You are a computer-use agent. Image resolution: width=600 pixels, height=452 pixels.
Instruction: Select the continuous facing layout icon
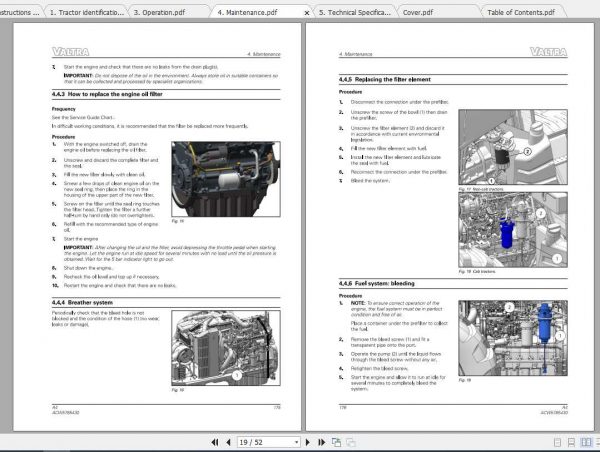click(x=597, y=442)
